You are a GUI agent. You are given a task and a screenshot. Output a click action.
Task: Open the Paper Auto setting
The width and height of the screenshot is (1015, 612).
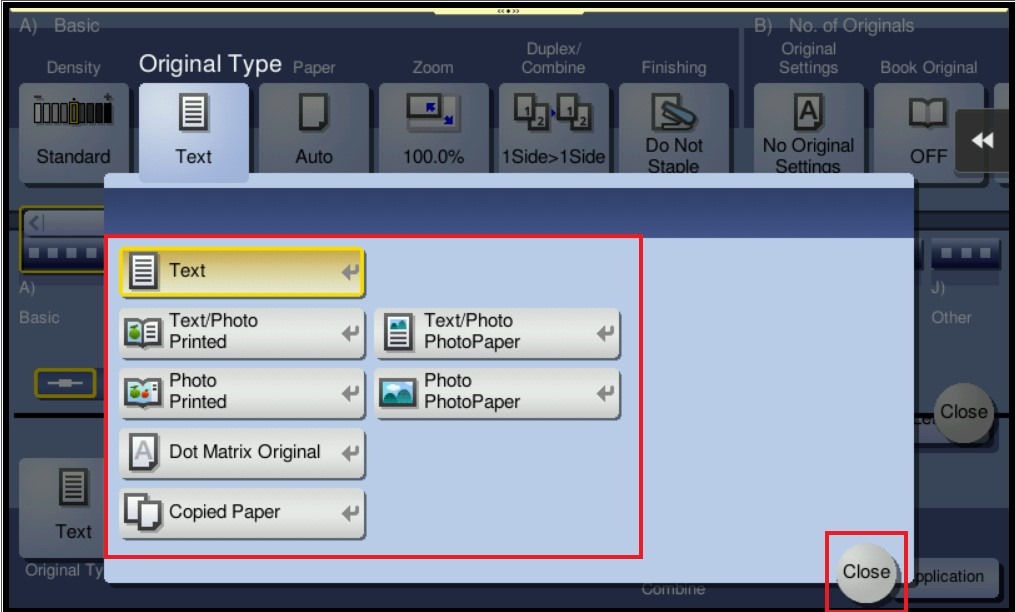pos(313,133)
